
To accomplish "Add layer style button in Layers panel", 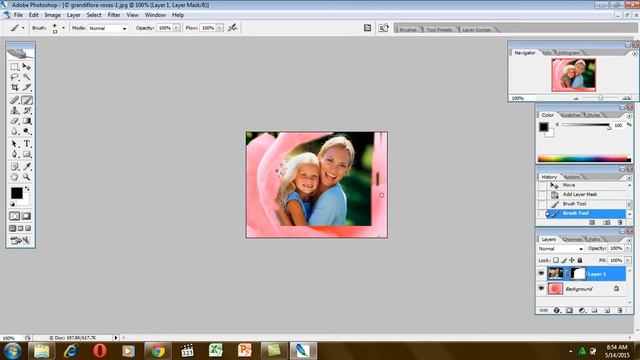I will point(557,310).
